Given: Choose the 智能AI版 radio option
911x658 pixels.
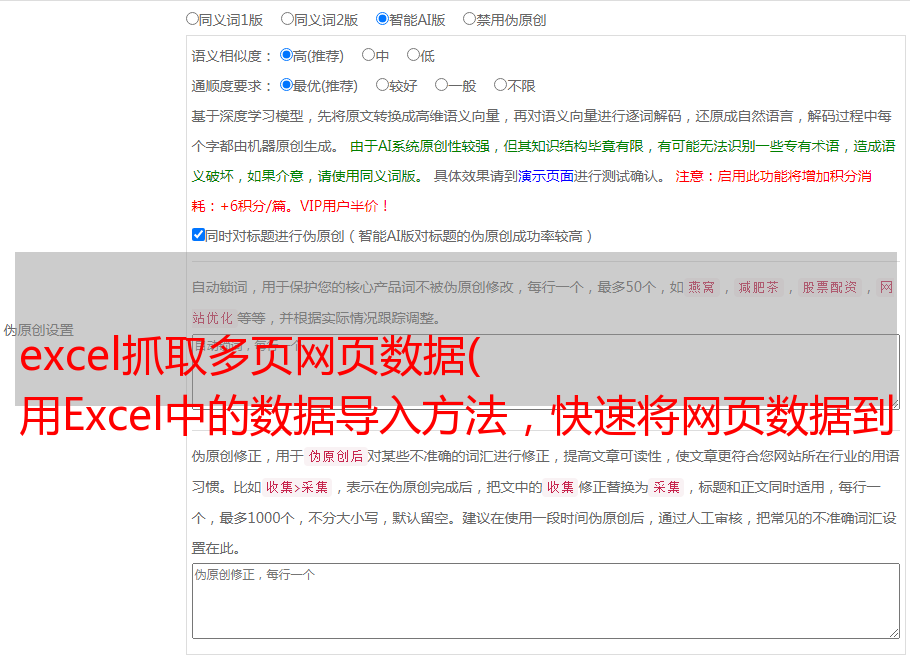Looking at the screenshot, I should pyautogui.click(x=382, y=19).
